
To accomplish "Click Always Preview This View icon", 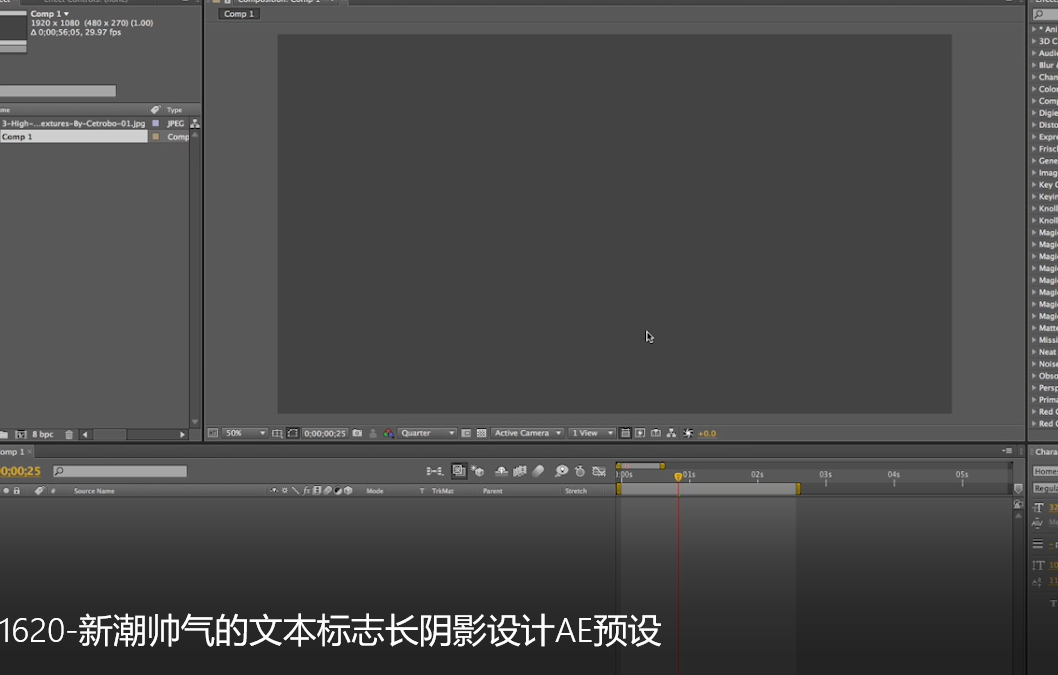I will click(213, 433).
